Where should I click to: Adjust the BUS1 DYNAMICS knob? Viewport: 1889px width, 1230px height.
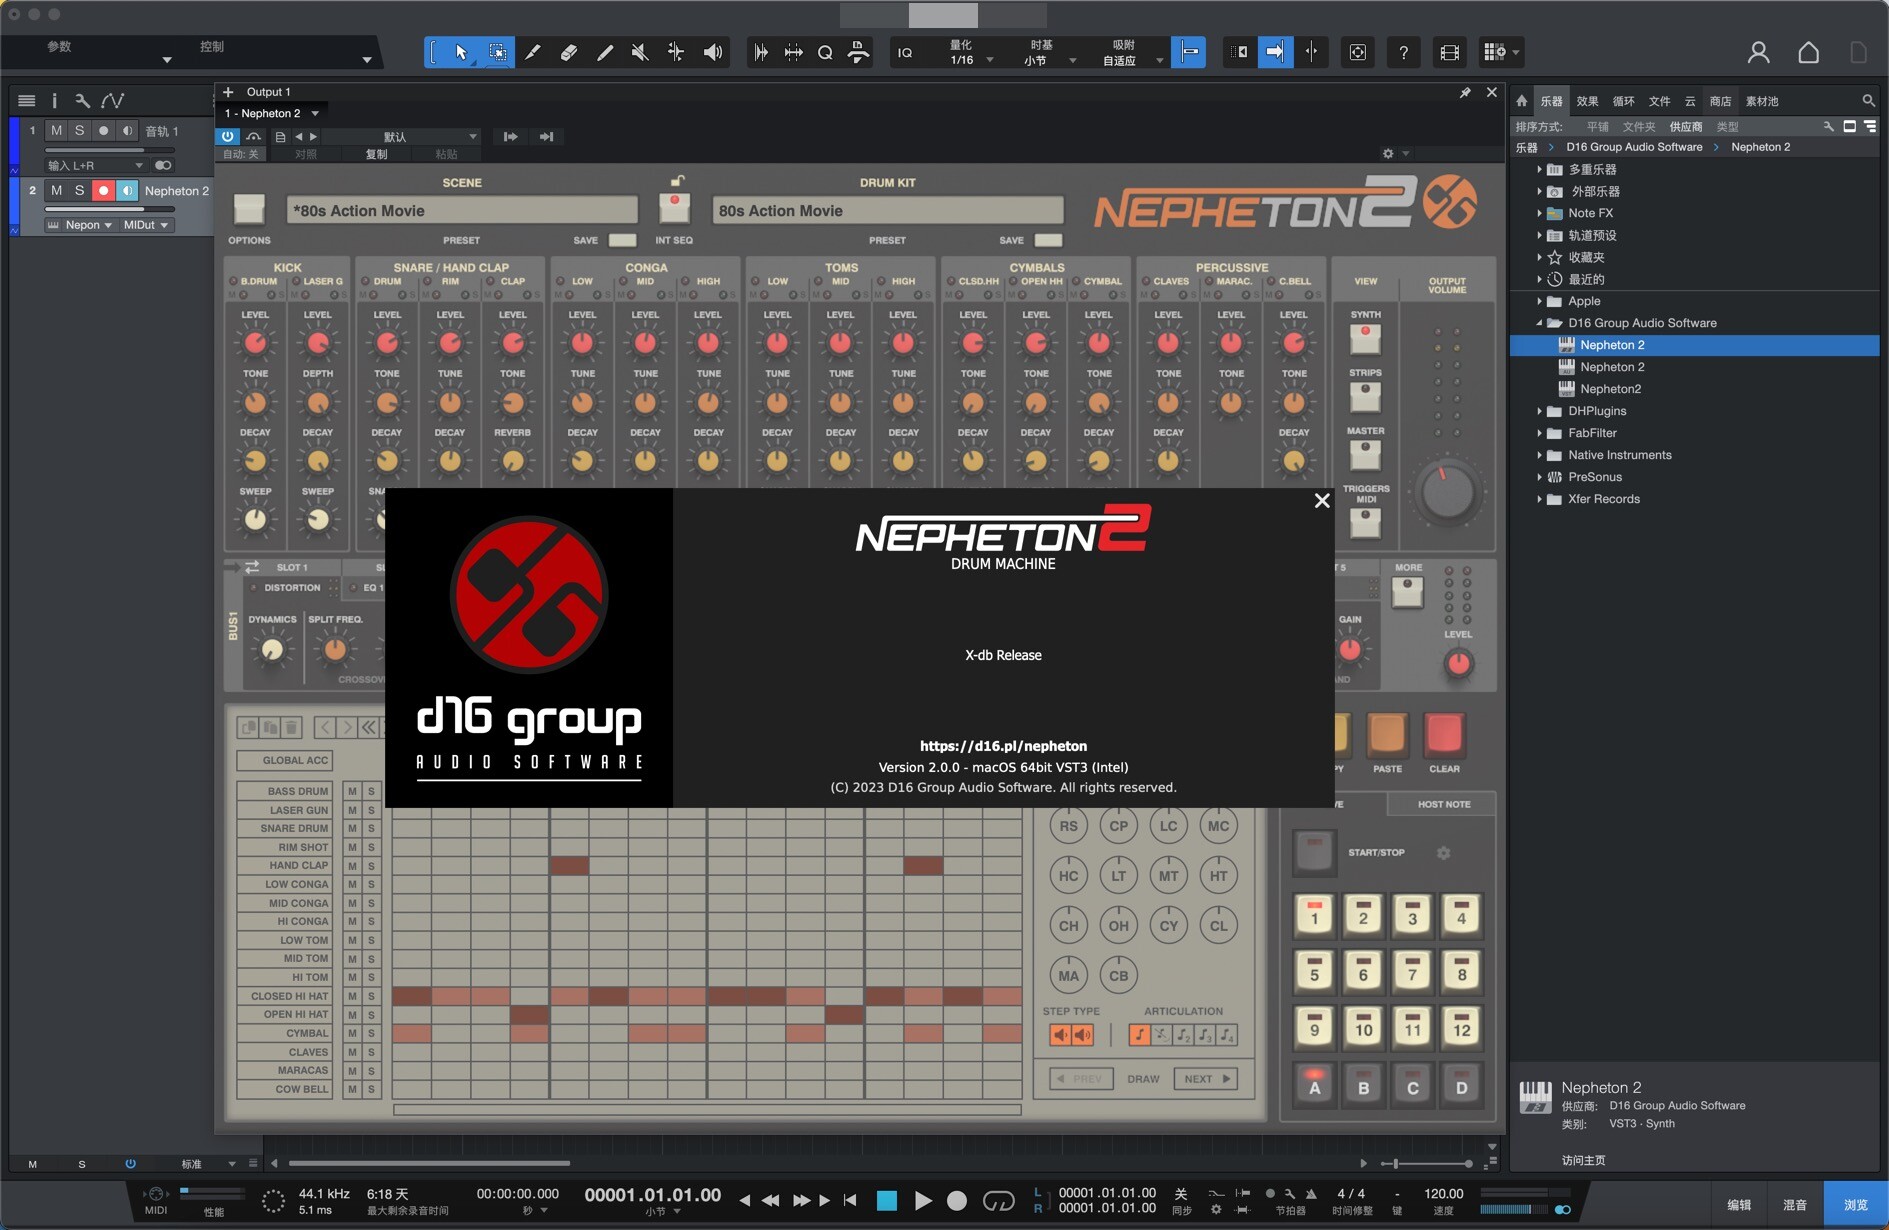271,649
